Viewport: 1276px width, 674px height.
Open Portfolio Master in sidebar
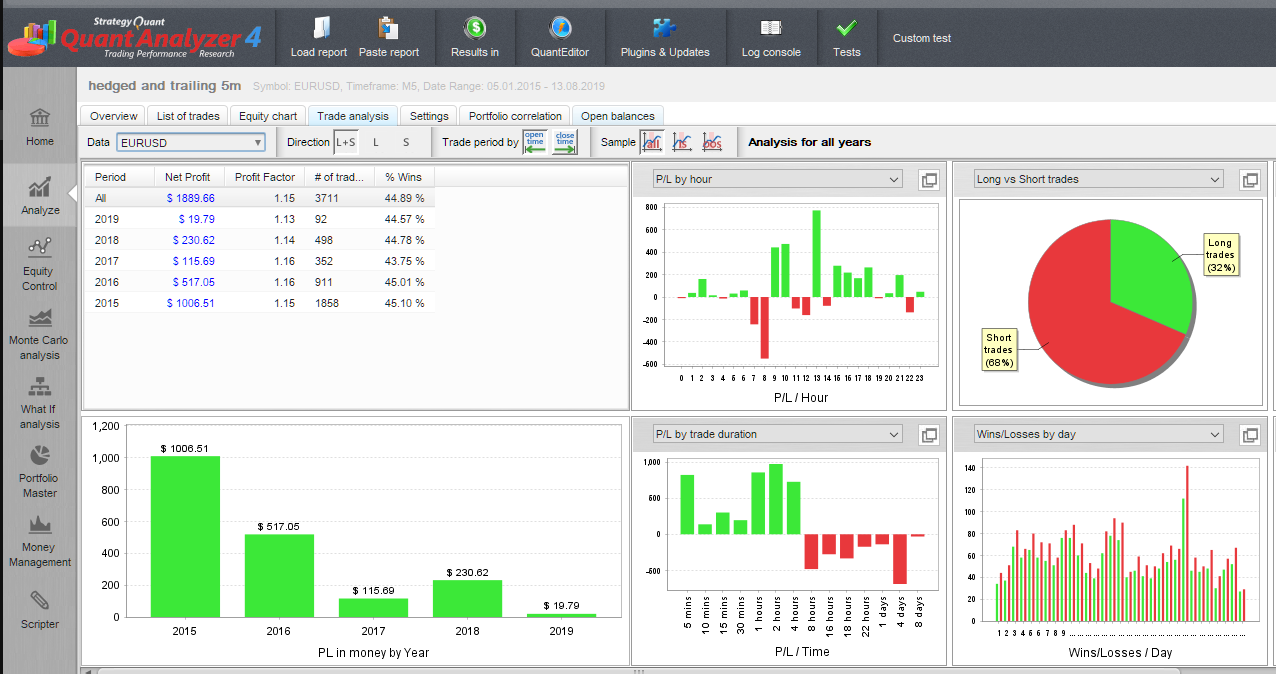(x=39, y=470)
